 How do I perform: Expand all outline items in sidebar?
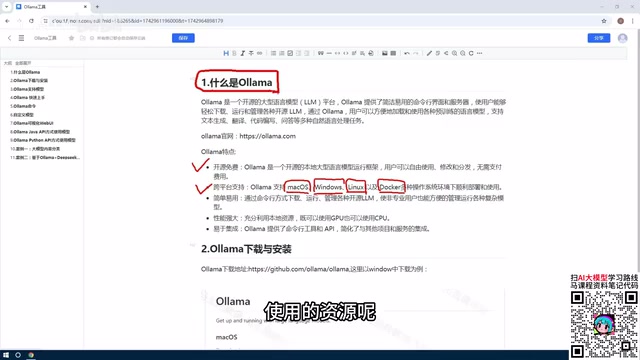click(23, 63)
